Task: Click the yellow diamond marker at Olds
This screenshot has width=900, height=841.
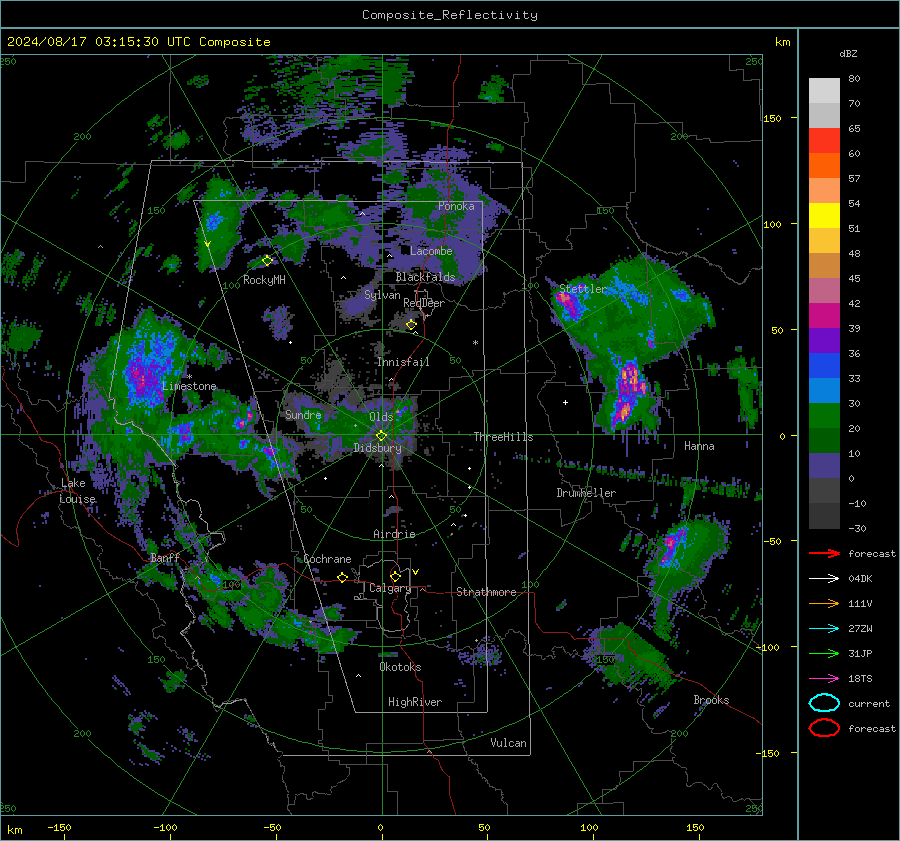Action: click(381, 436)
